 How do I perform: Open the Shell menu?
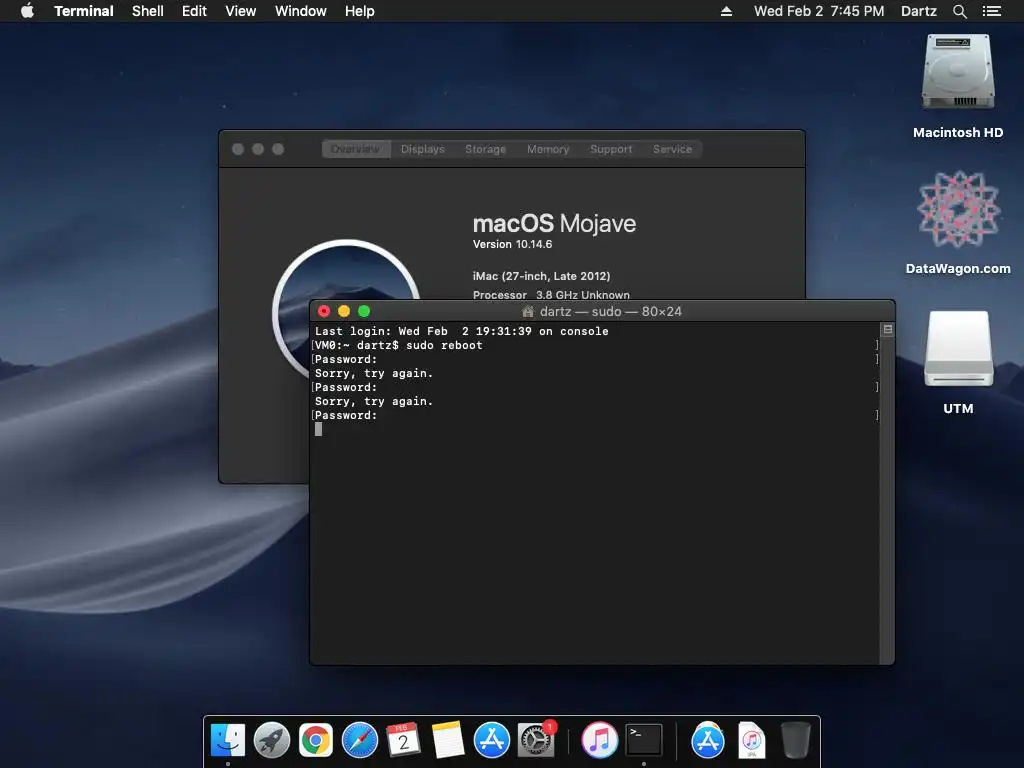coord(148,11)
